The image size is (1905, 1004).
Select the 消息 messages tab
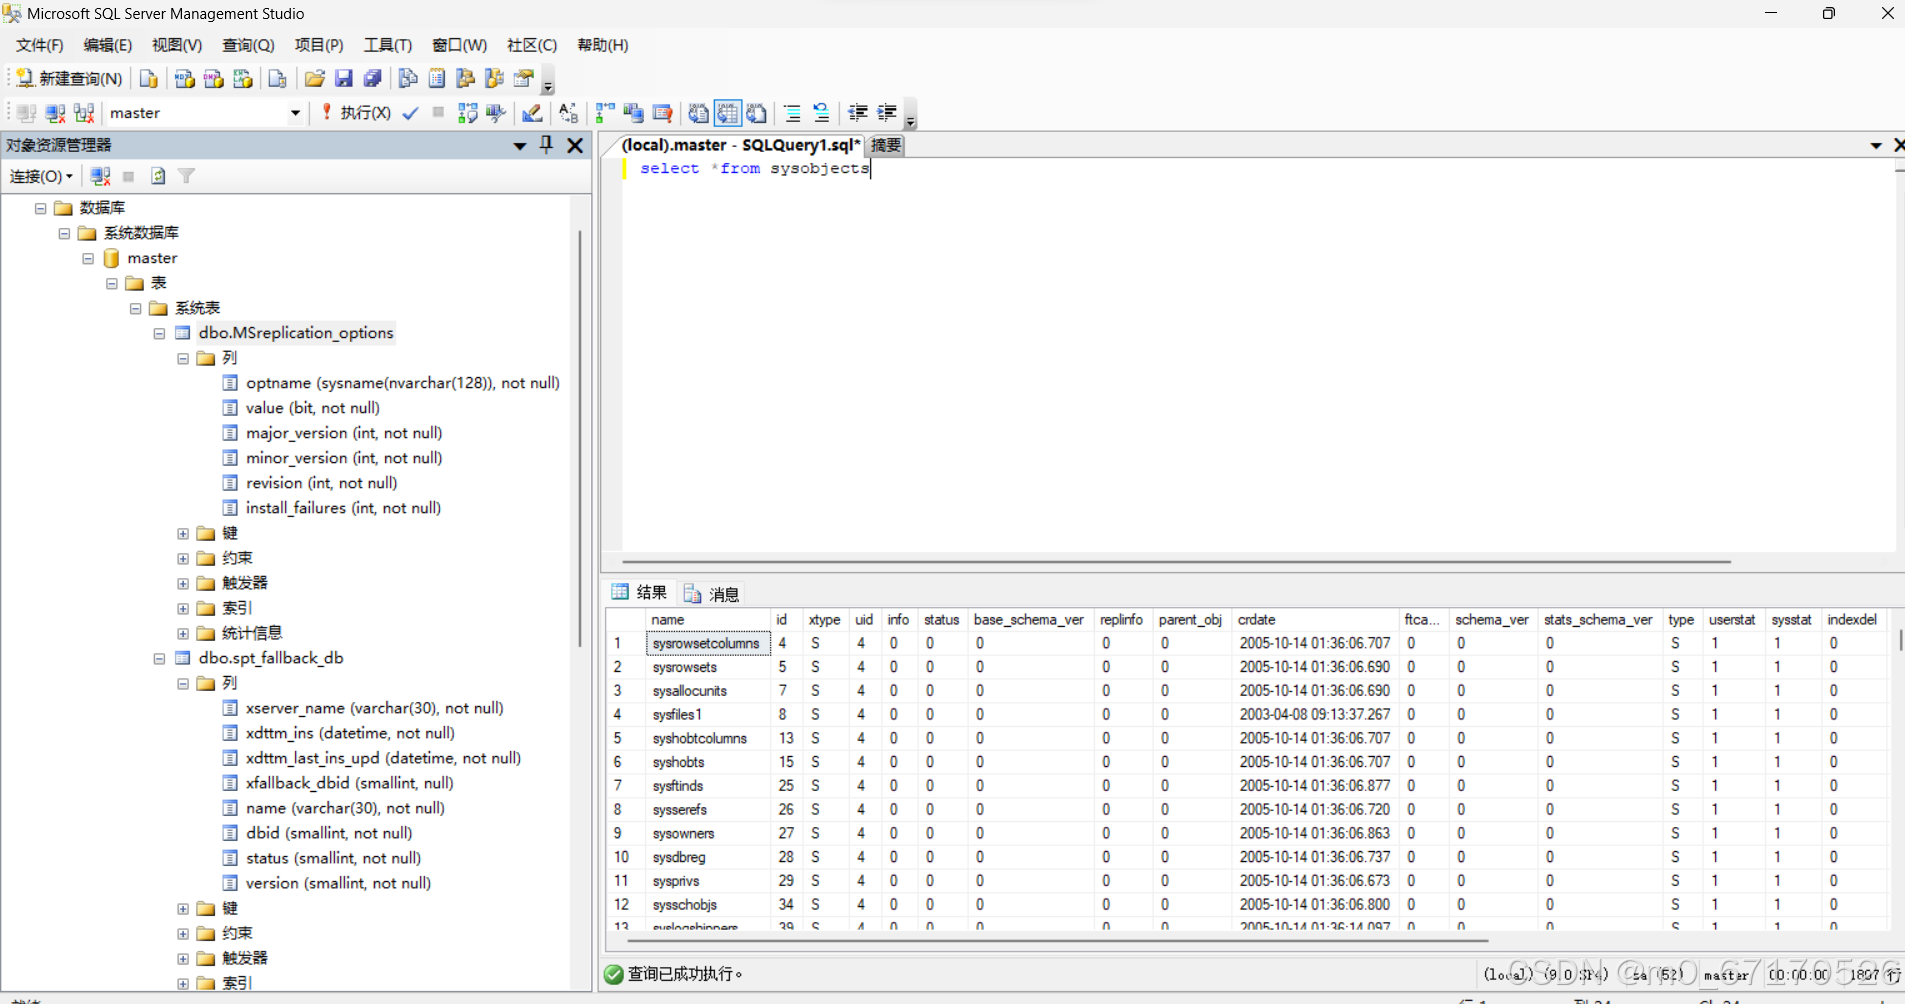point(712,594)
